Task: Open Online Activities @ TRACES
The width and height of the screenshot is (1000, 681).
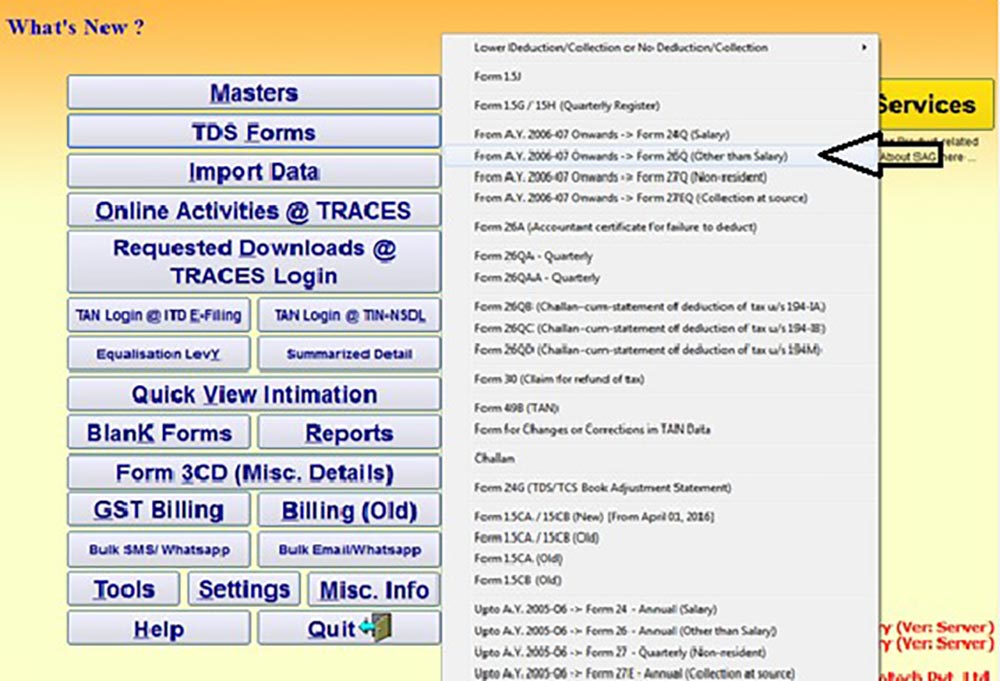Action: pyautogui.click(x=254, y=211)
